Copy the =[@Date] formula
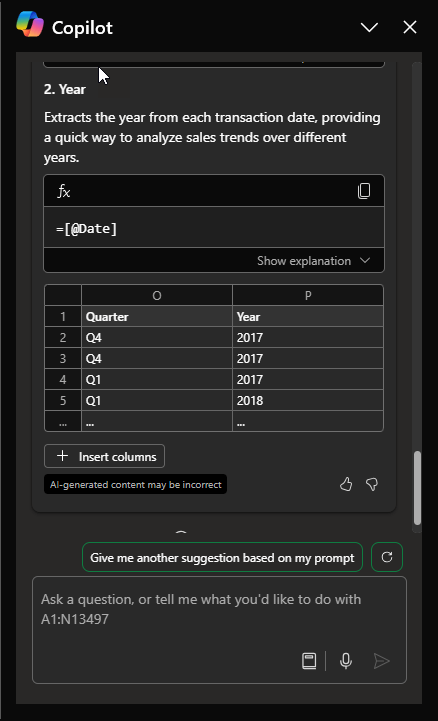 (x=364, y=191)
